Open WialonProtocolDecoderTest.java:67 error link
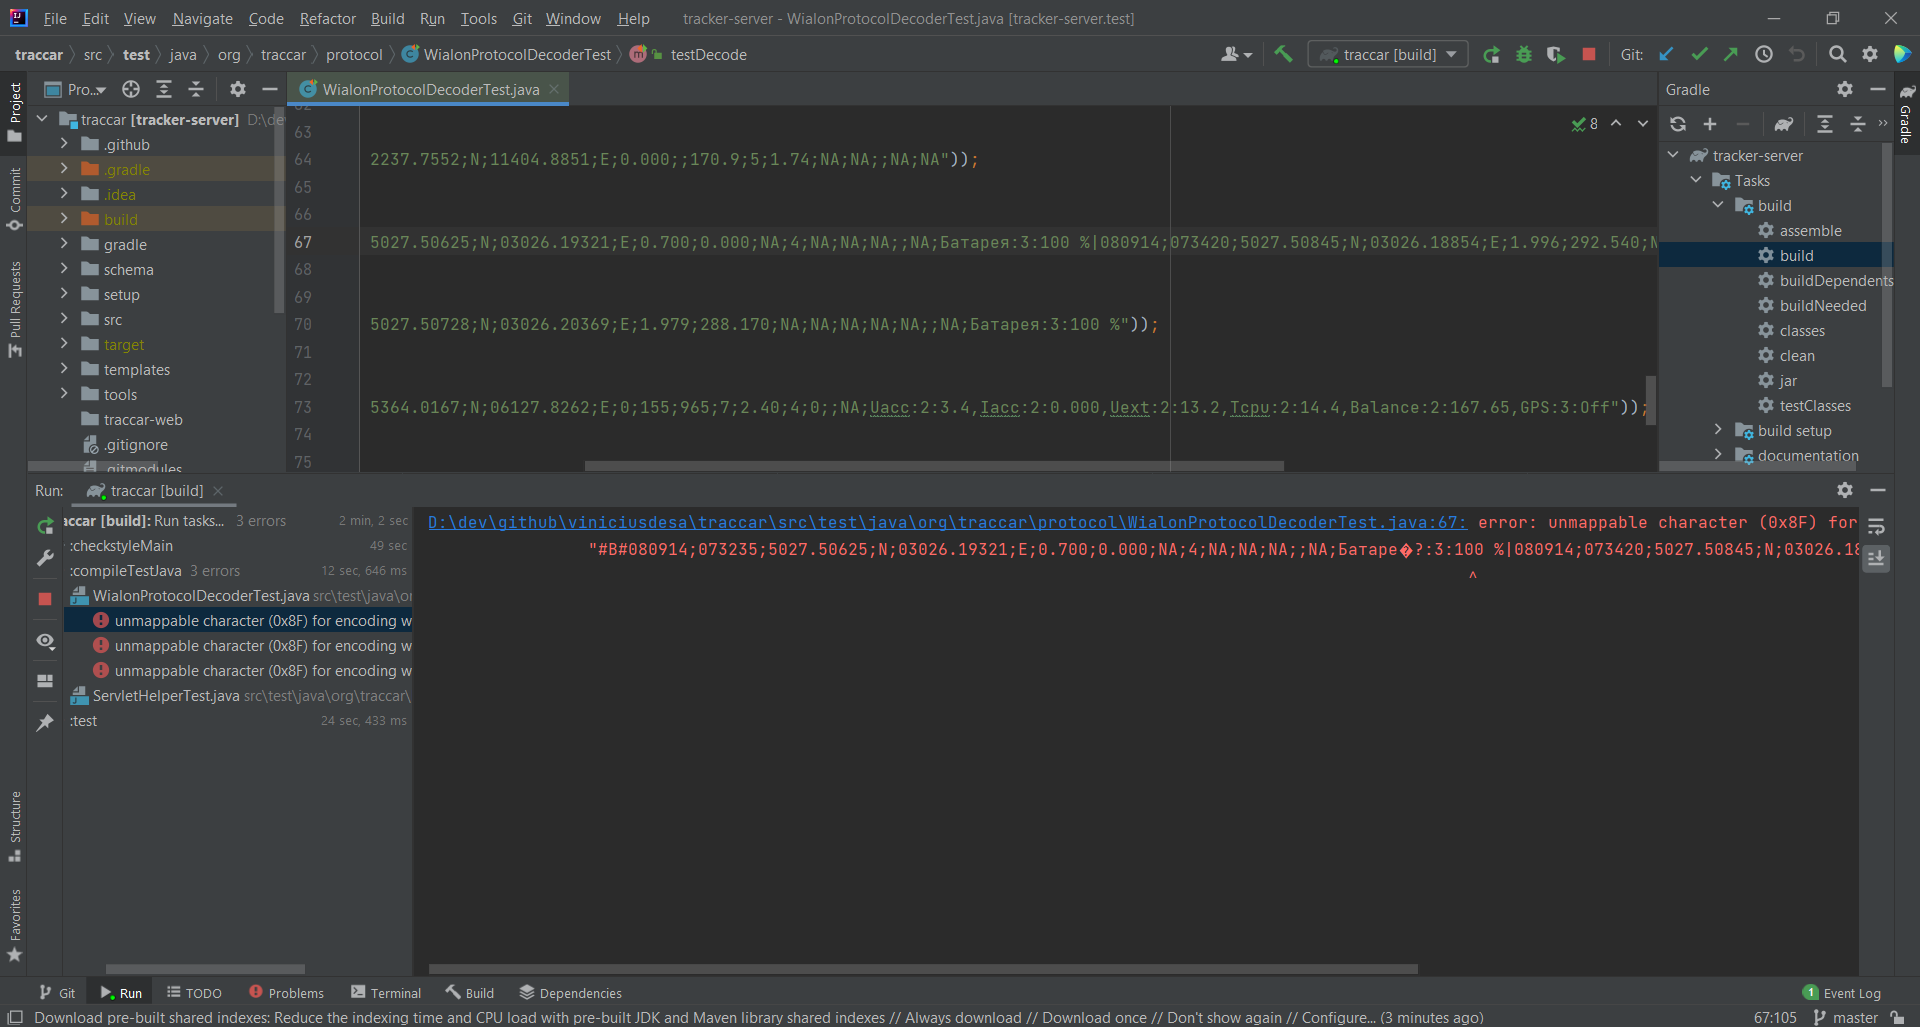Viewport: 1920px width, 1027px height. coord(947,522)
